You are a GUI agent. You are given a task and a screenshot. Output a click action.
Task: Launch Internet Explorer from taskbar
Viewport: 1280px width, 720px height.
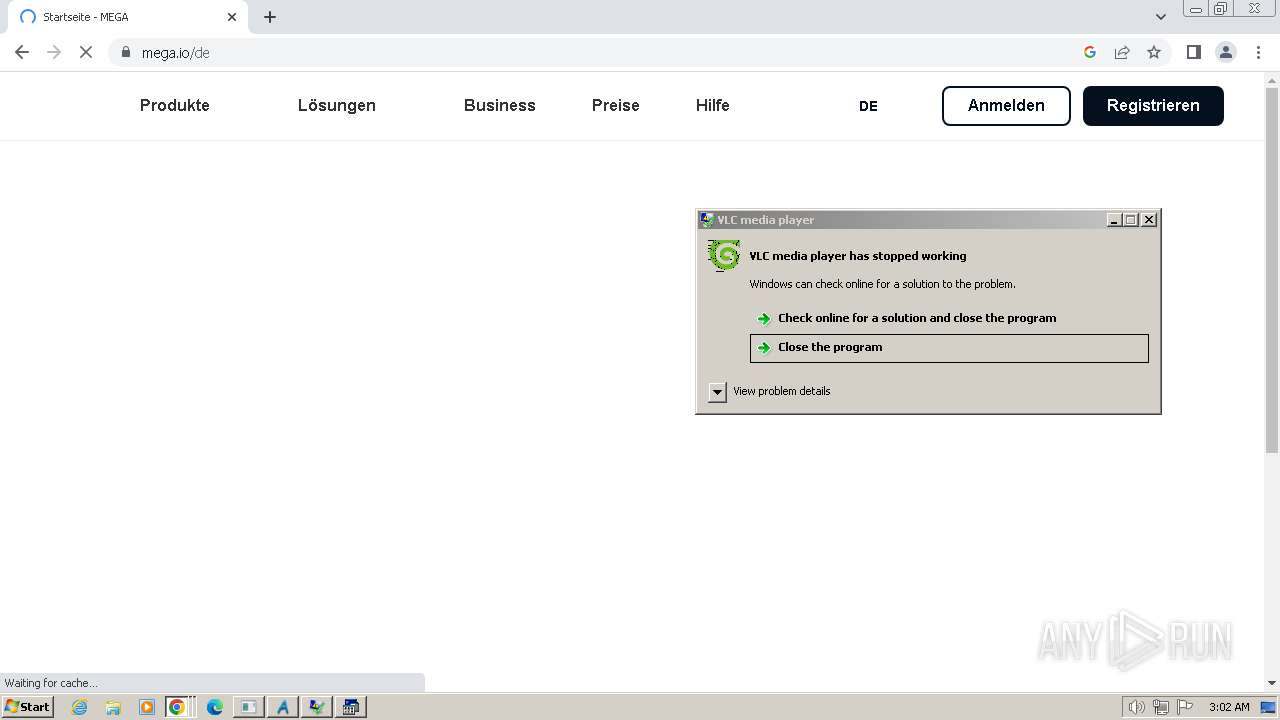click(x=79, y=707)
